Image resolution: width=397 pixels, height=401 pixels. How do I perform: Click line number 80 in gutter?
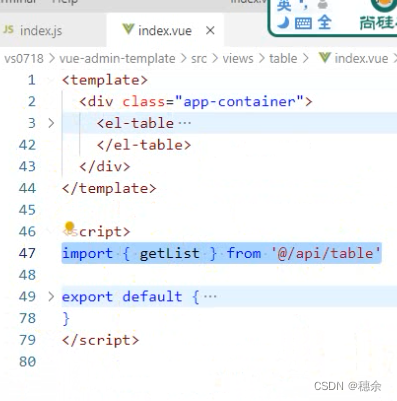click(x=27, y=361)
